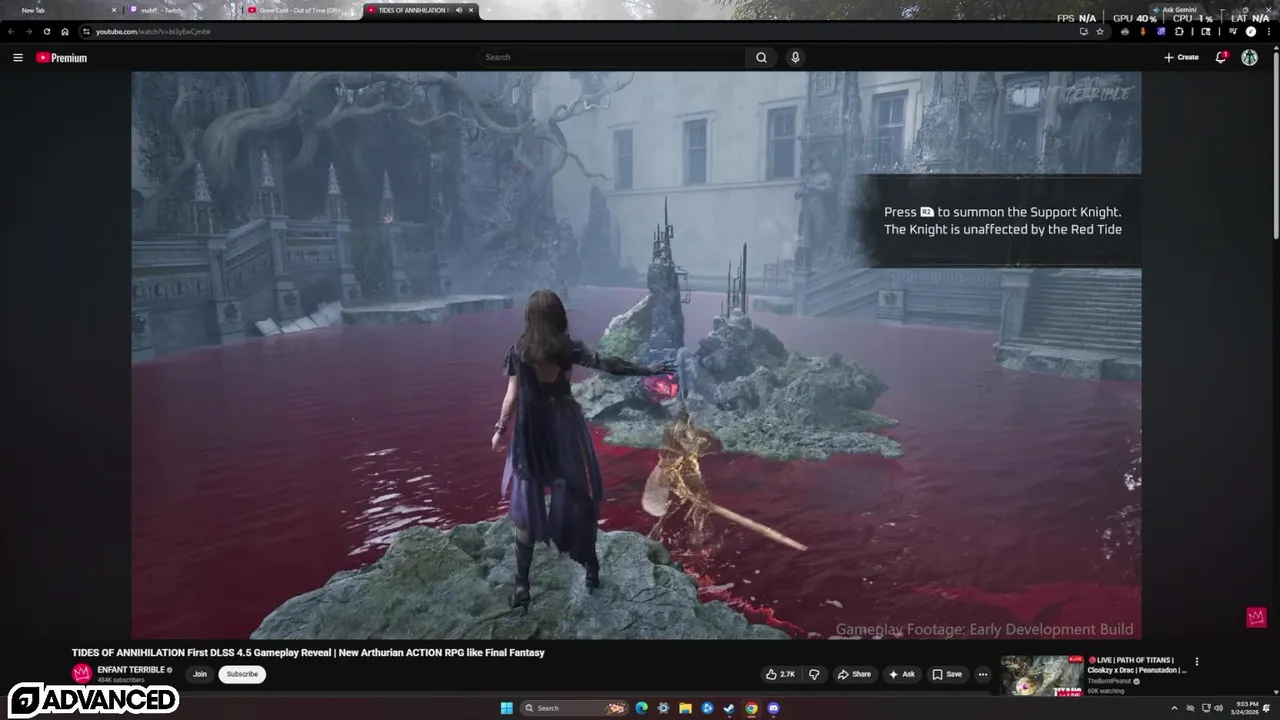Close the New Tab tab
Screen dimensions: 1280x720
[x=114, y=10]
